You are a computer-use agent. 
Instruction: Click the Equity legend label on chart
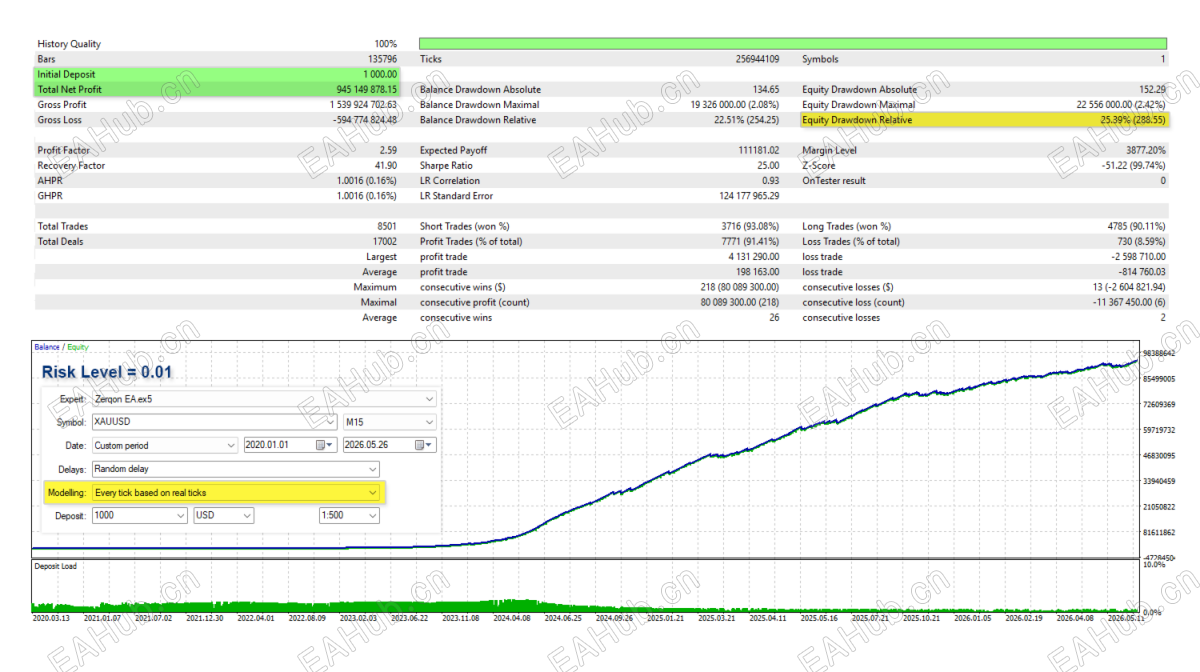coord(78,347)
